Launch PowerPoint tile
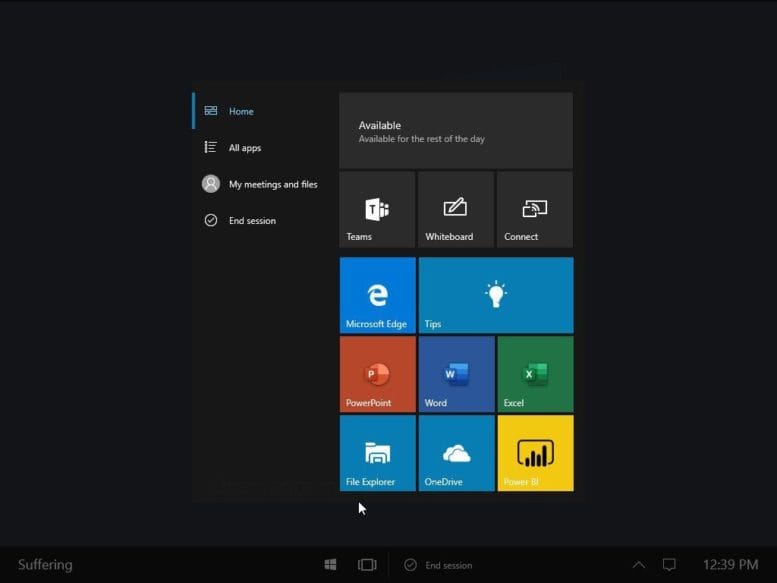The width and height of the screenshot is (777, 583). pos(377,374)
